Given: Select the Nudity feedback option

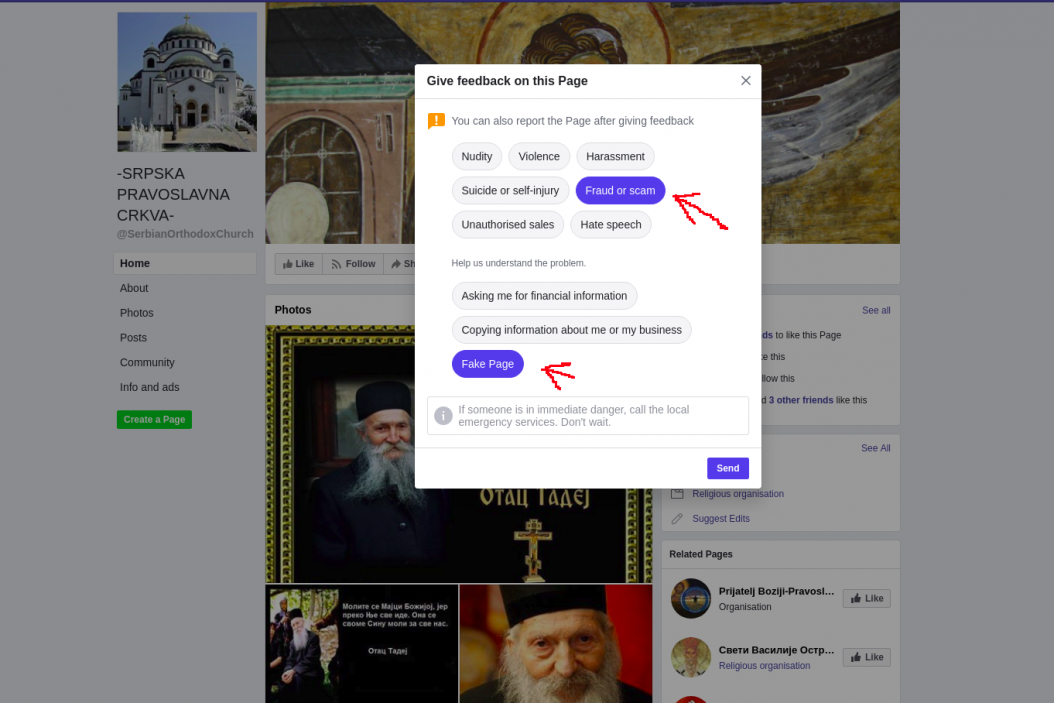Looking at the screenshot, I should coord(477,157).
